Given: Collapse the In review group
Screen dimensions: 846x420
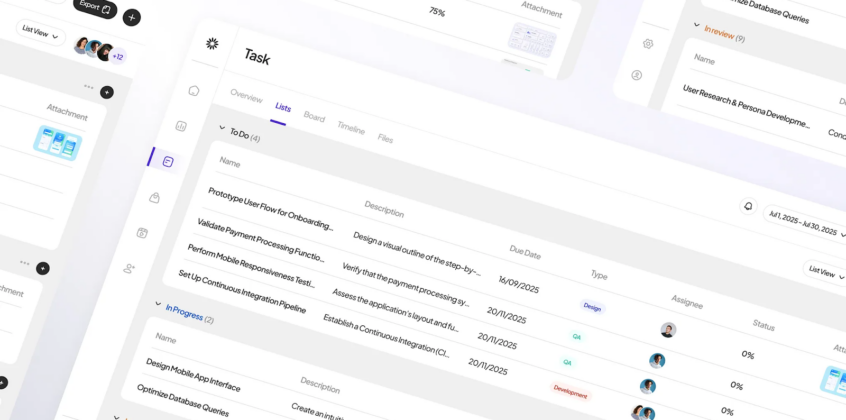Looking at the screenshot, I should coord(697,25).
